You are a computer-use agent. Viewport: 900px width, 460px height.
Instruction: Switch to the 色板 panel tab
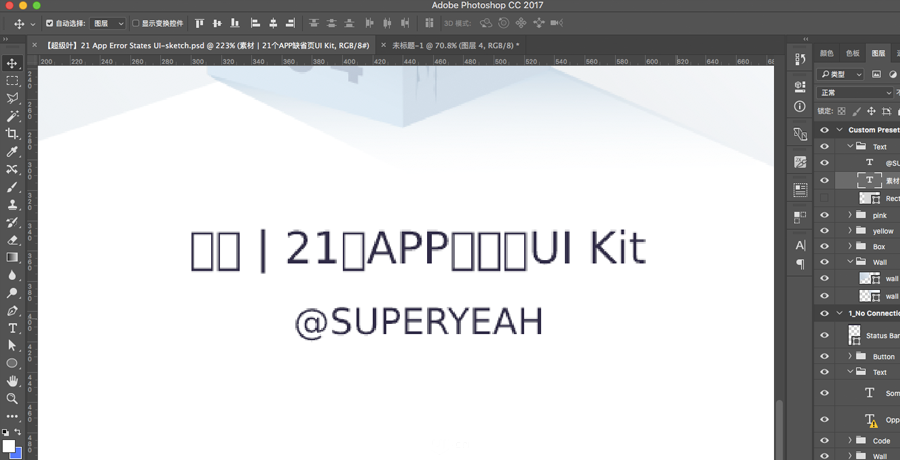click(x=852, y=53)
